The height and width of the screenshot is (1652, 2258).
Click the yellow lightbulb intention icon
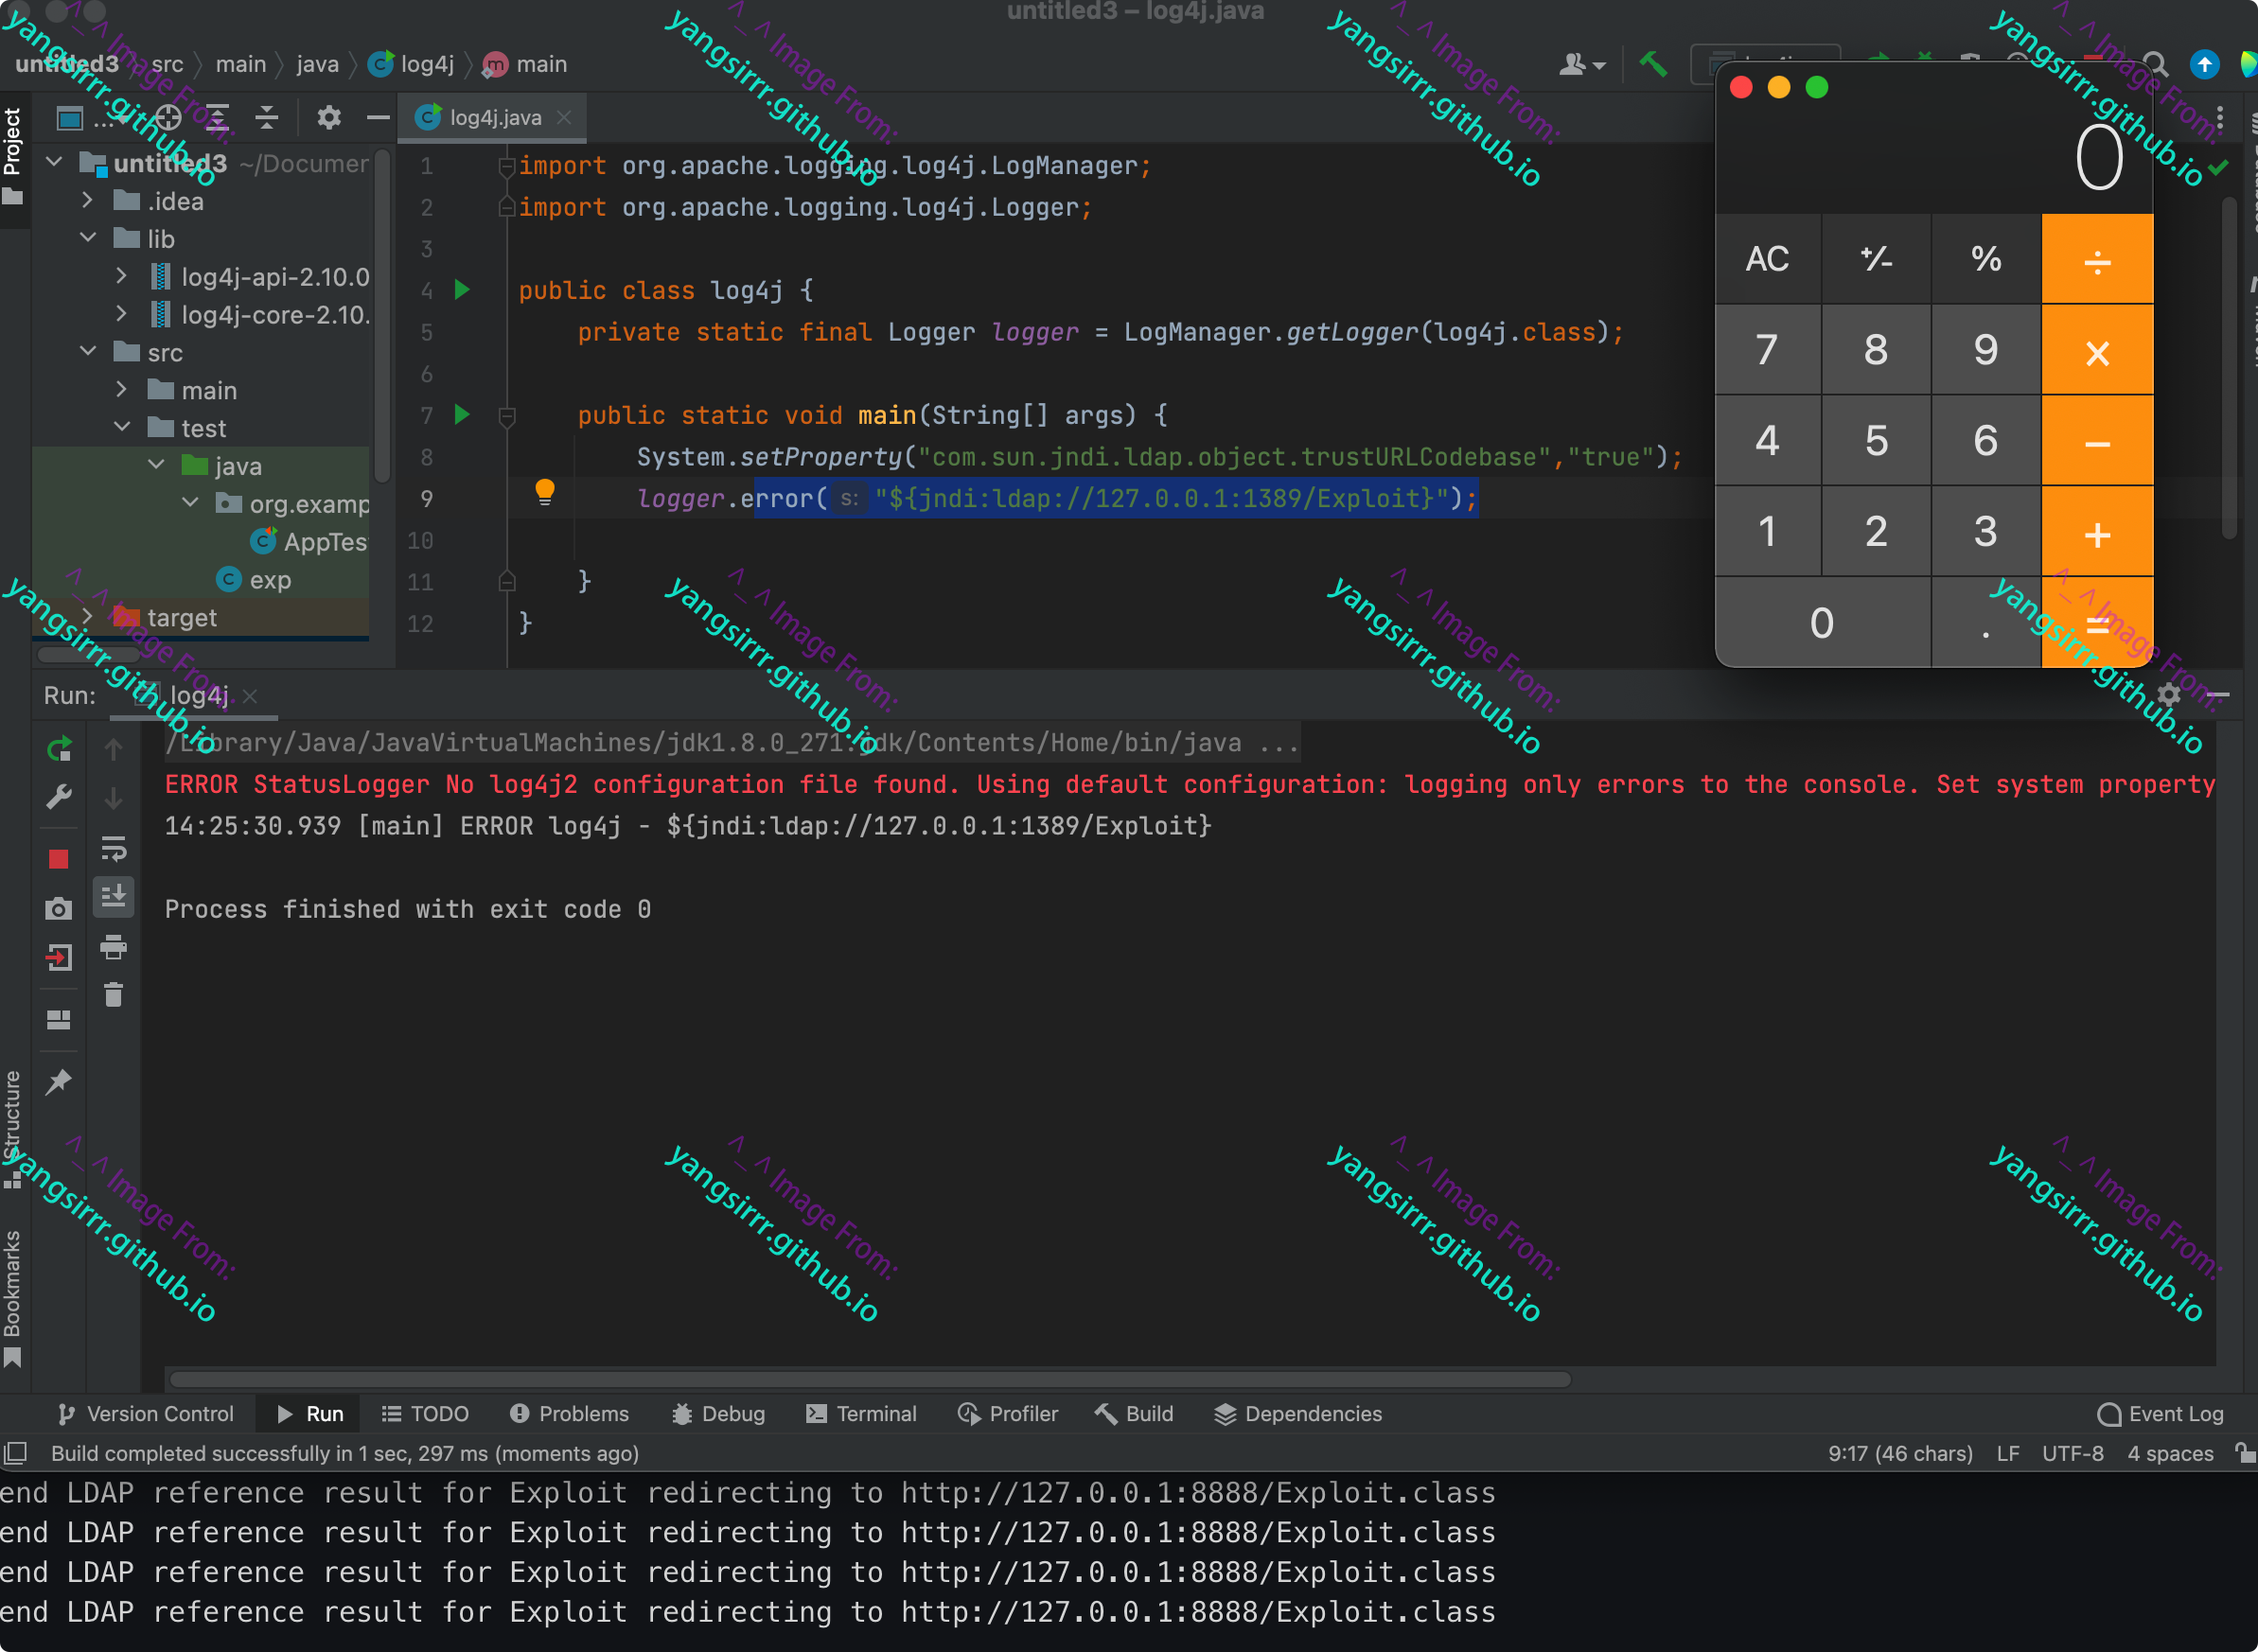click(544, 491)
